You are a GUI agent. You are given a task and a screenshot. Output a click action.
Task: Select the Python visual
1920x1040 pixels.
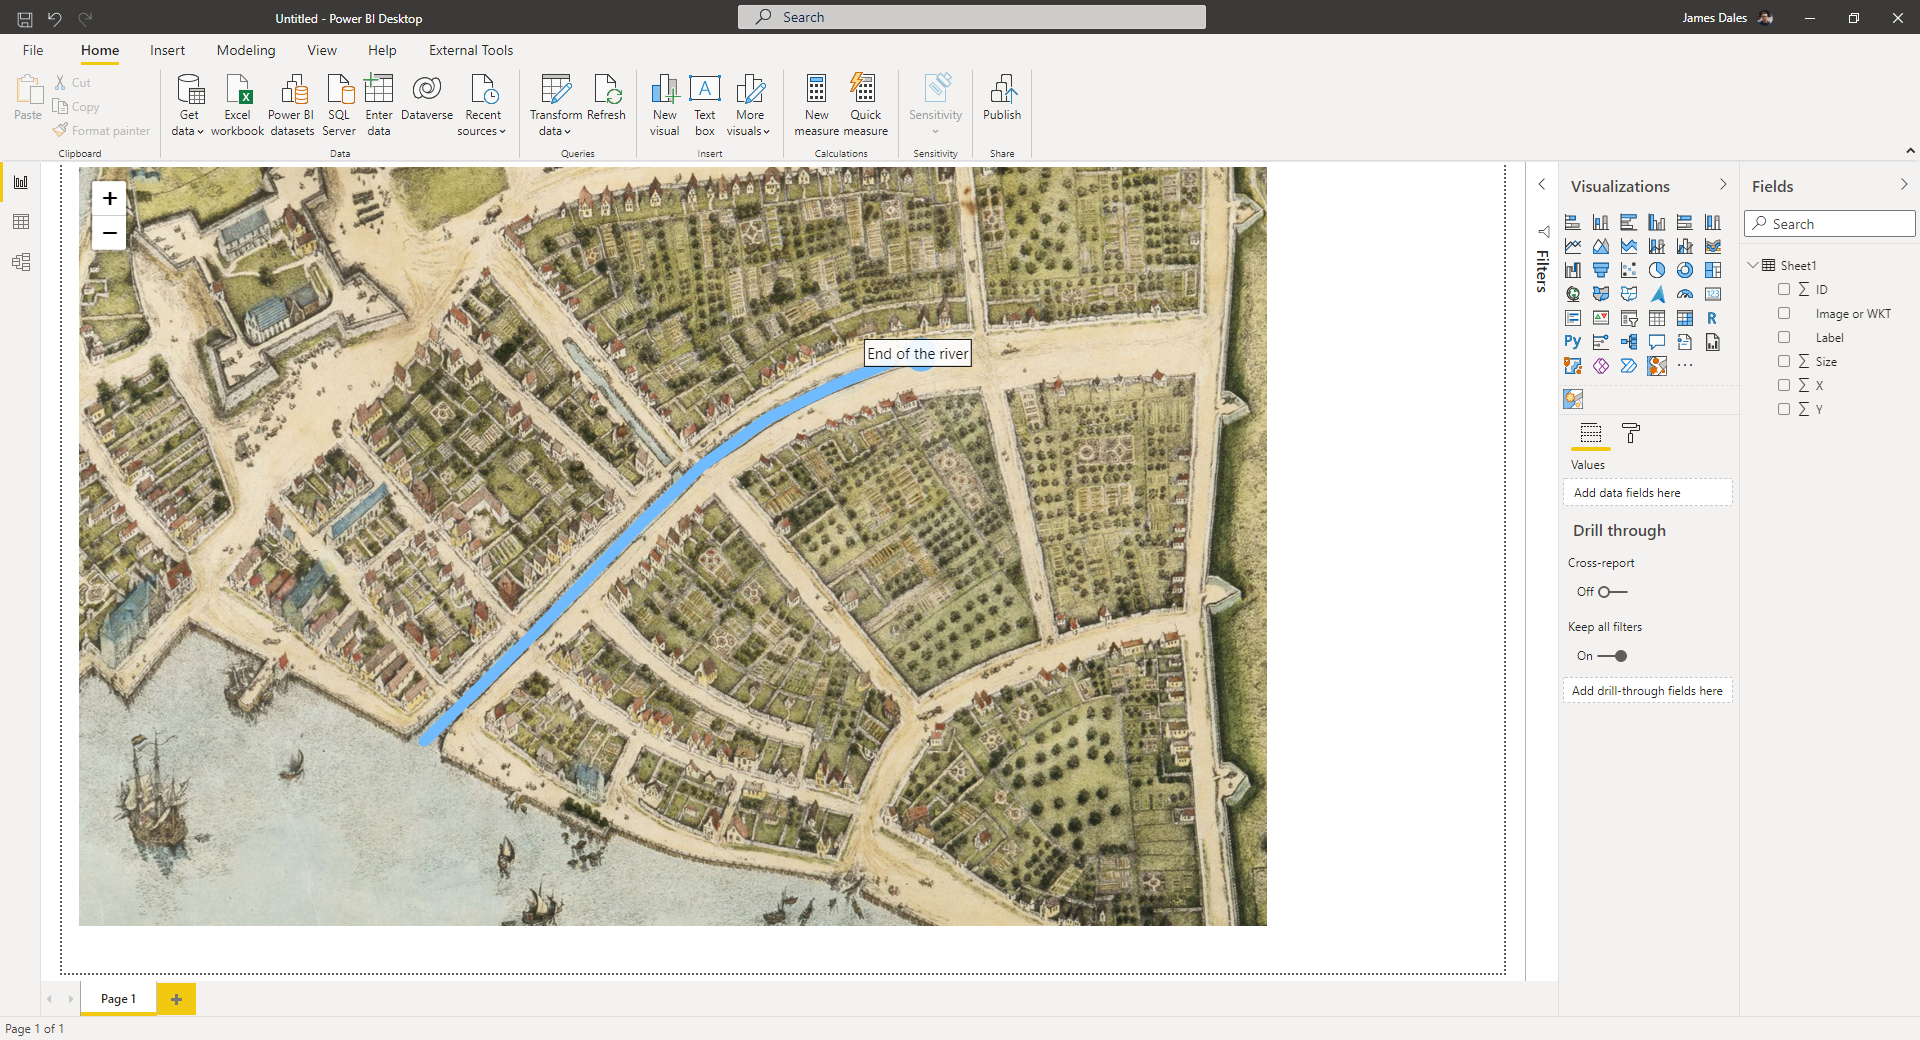click(1573, 342)
